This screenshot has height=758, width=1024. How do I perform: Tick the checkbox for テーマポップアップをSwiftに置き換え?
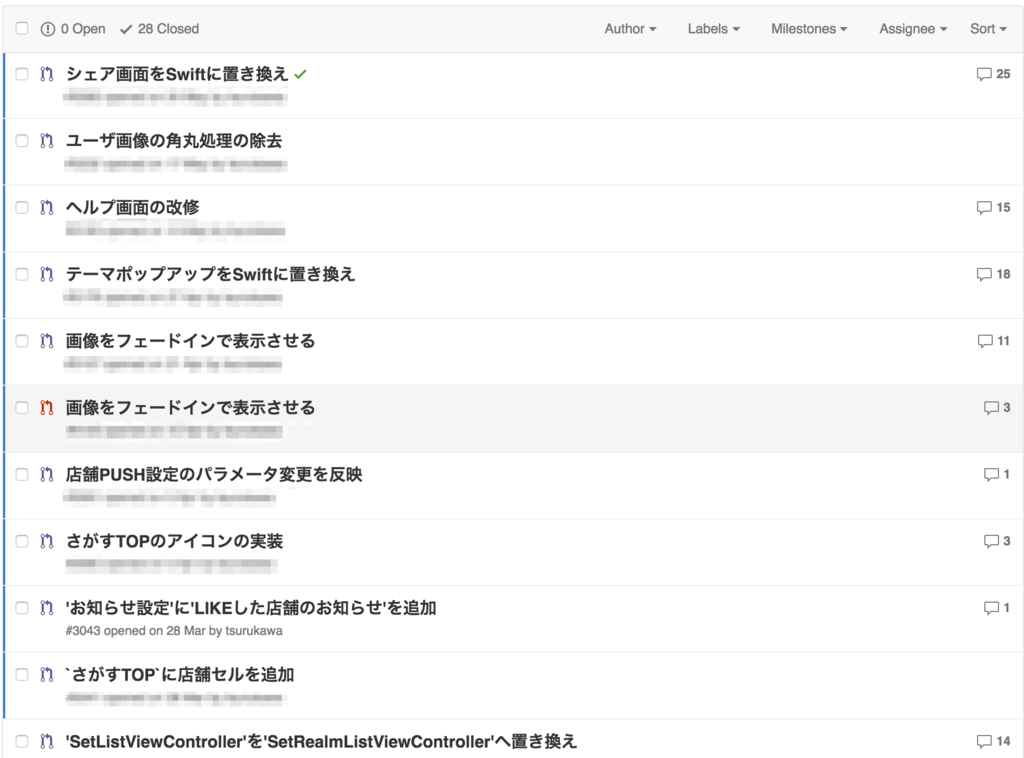(22, 274)
